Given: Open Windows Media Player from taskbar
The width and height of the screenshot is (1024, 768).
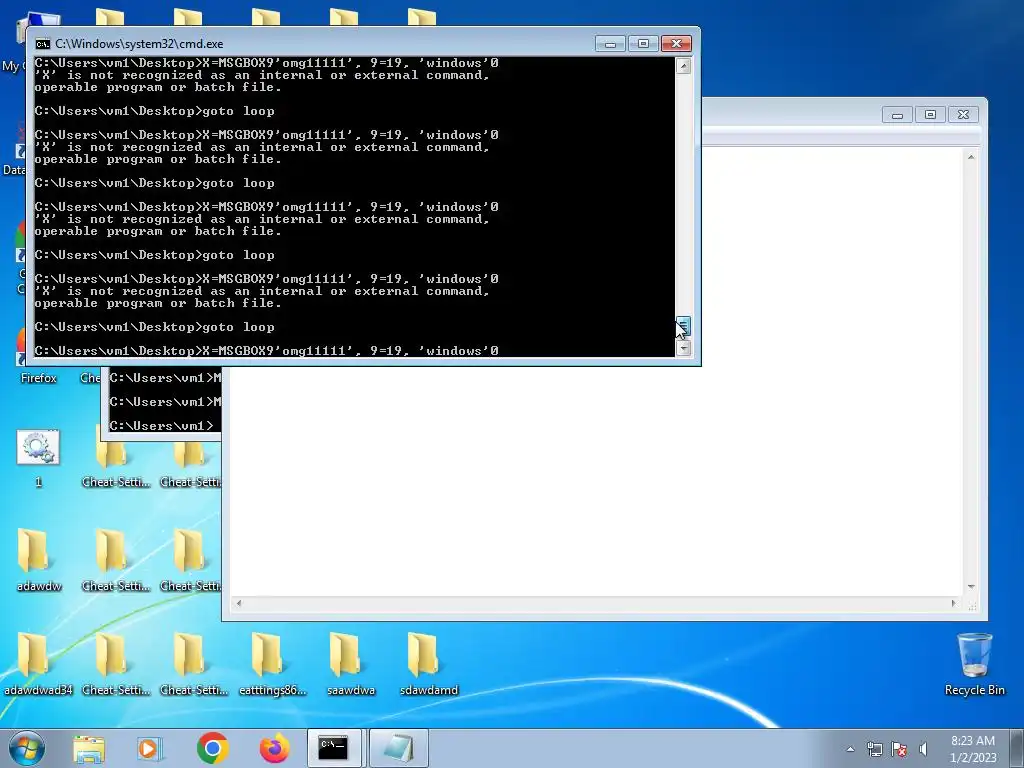Looking at the screenshot, I should pyautogui.click(x=149, y=748).
